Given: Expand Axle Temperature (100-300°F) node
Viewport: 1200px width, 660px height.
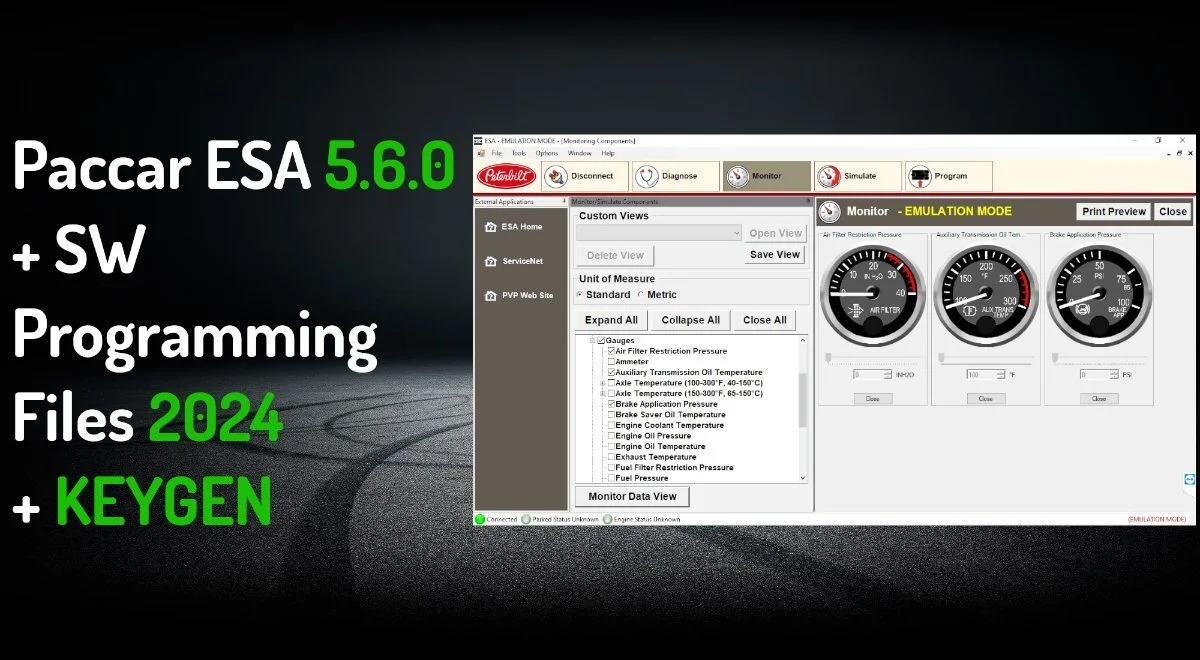Looking at the screenshot, I should [602, 383].
